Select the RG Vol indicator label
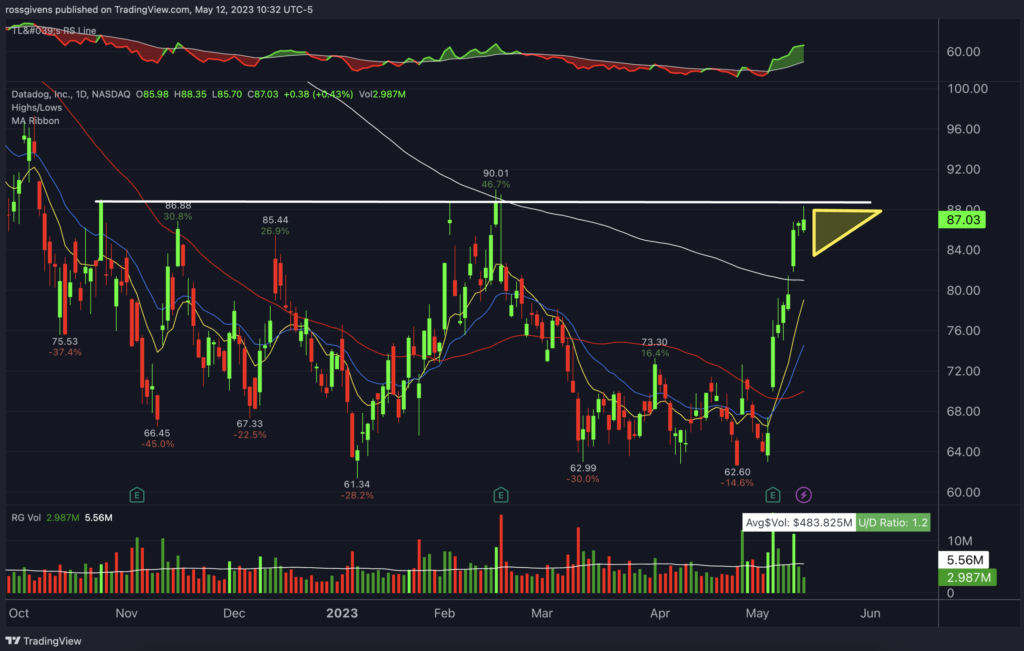 (x=26, y=518)
